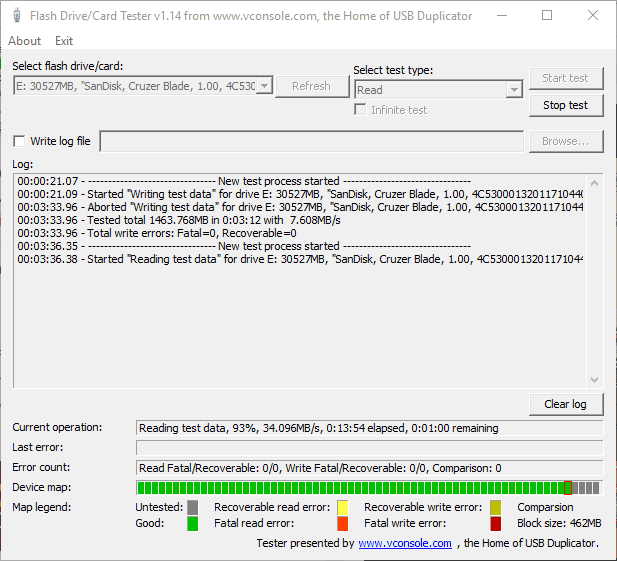Click the Stop test button

click(x=566, y=105)
